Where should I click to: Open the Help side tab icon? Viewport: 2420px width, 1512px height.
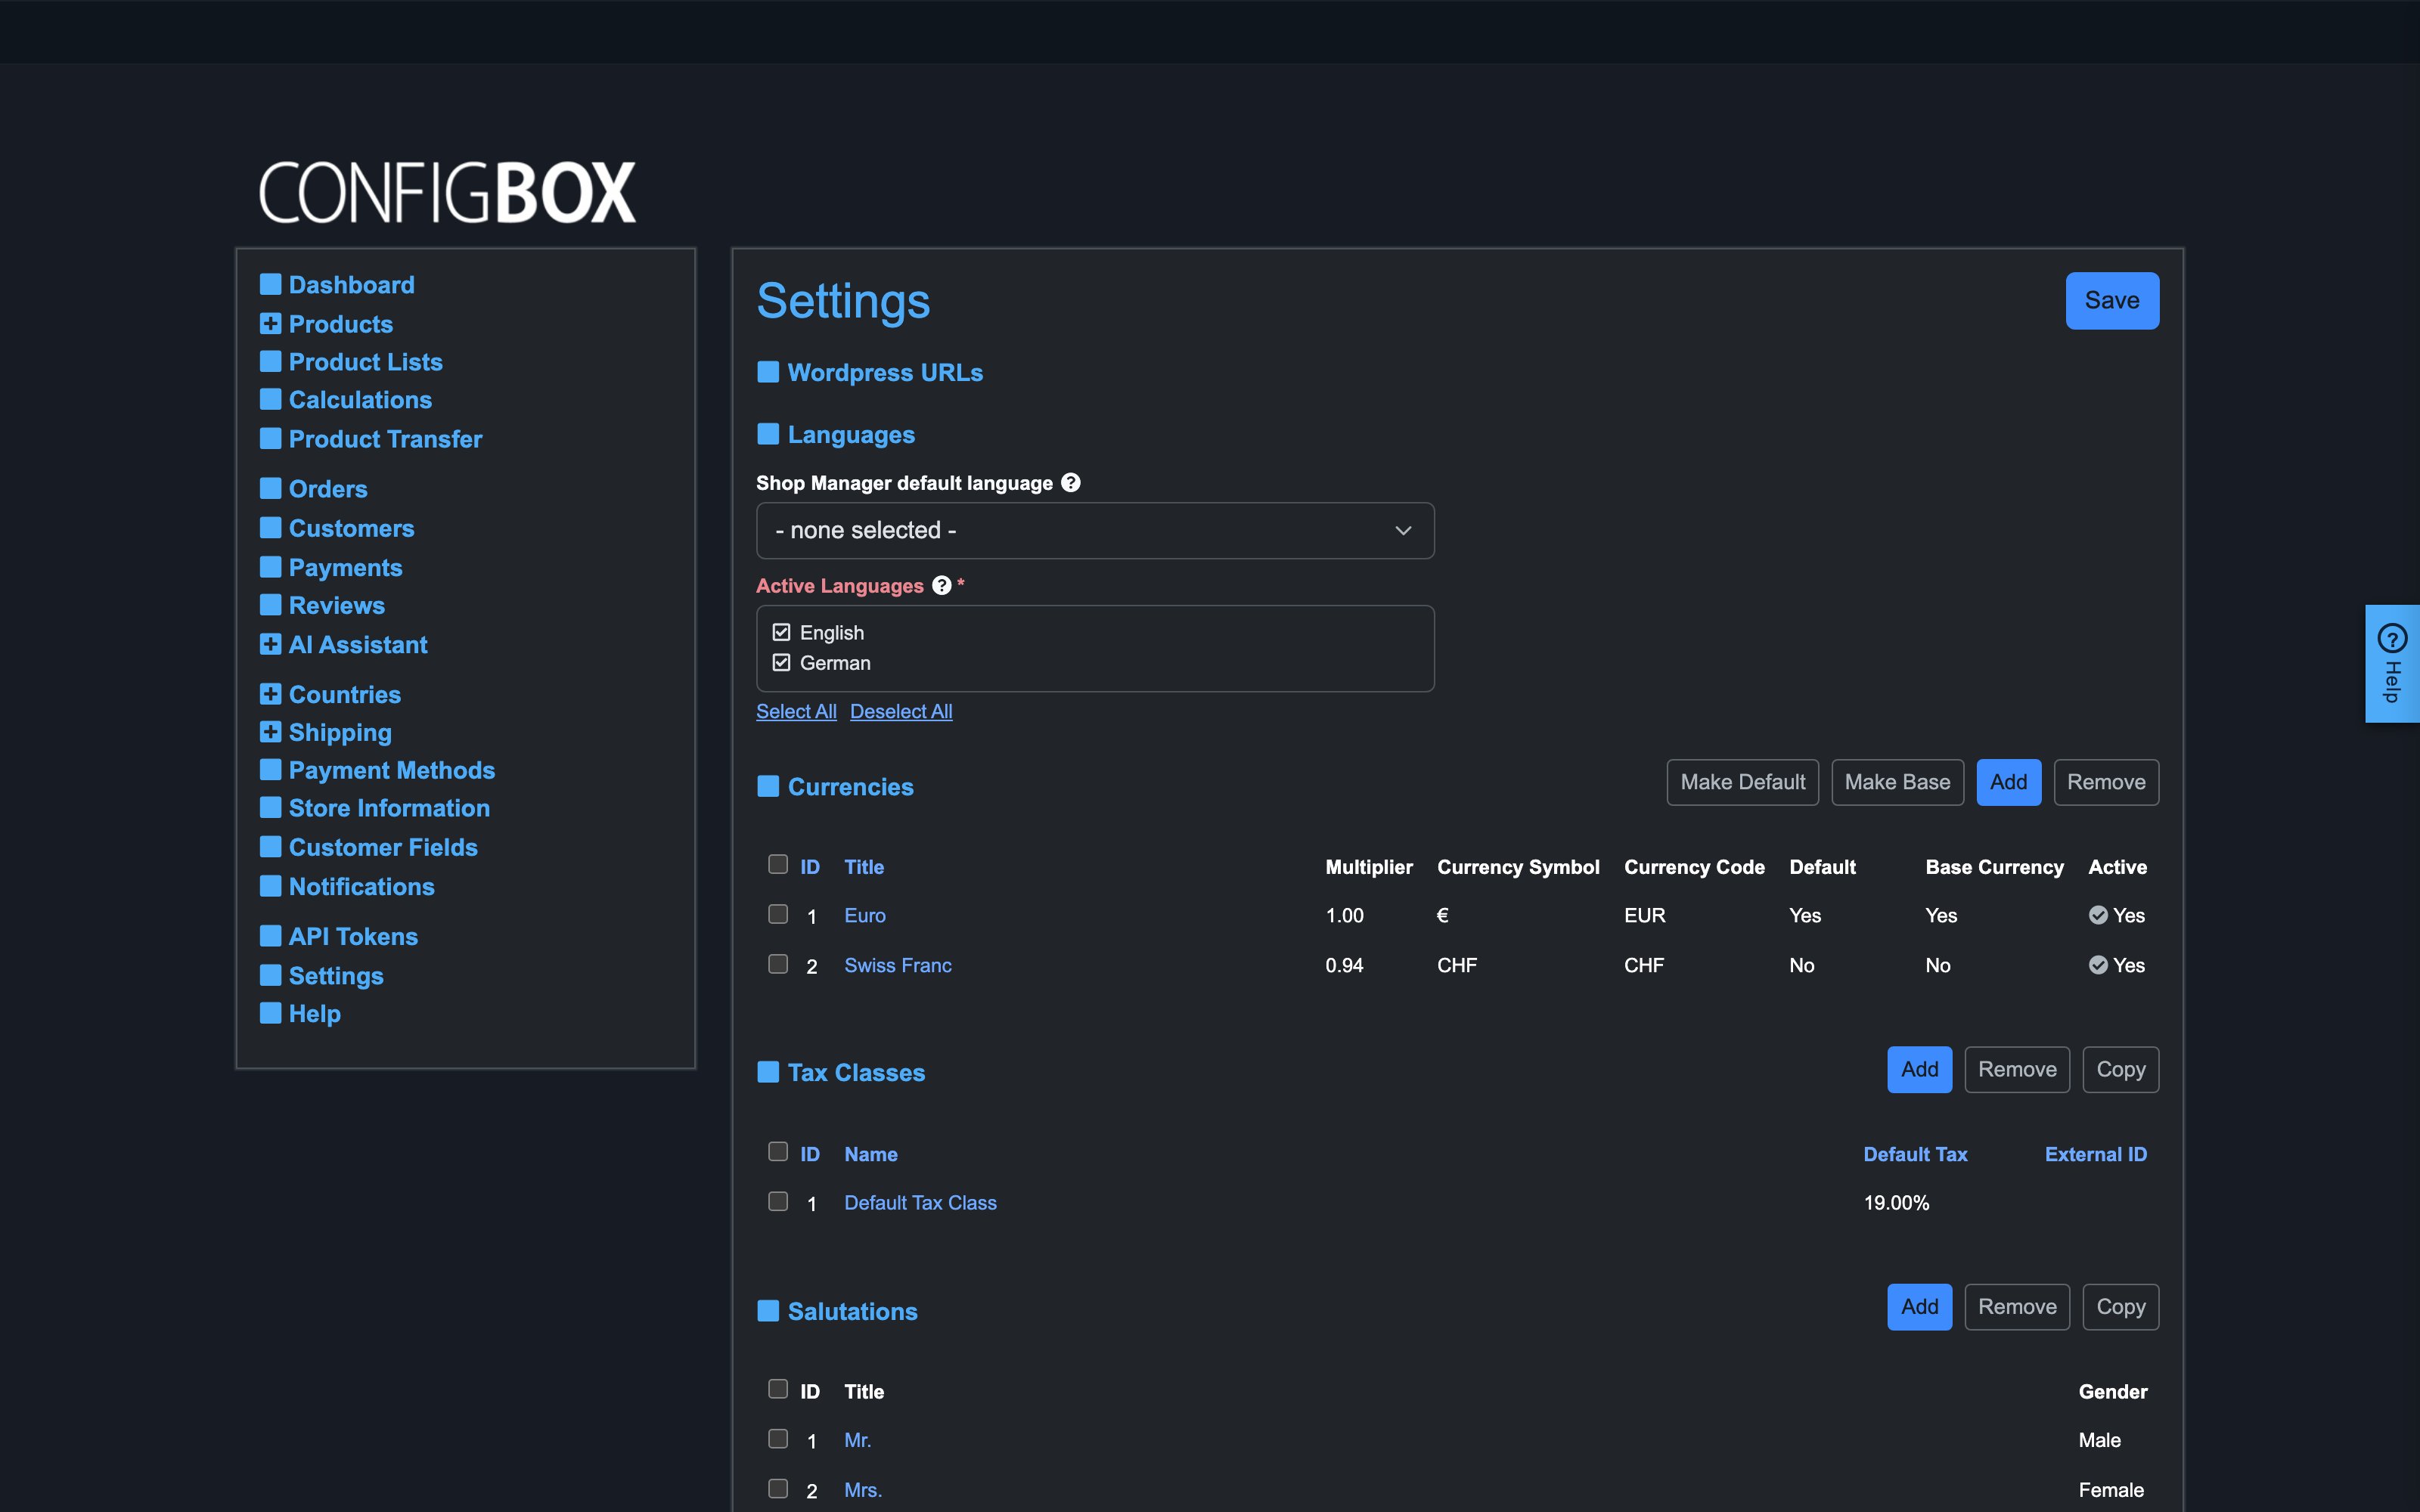pos(2392,638)
